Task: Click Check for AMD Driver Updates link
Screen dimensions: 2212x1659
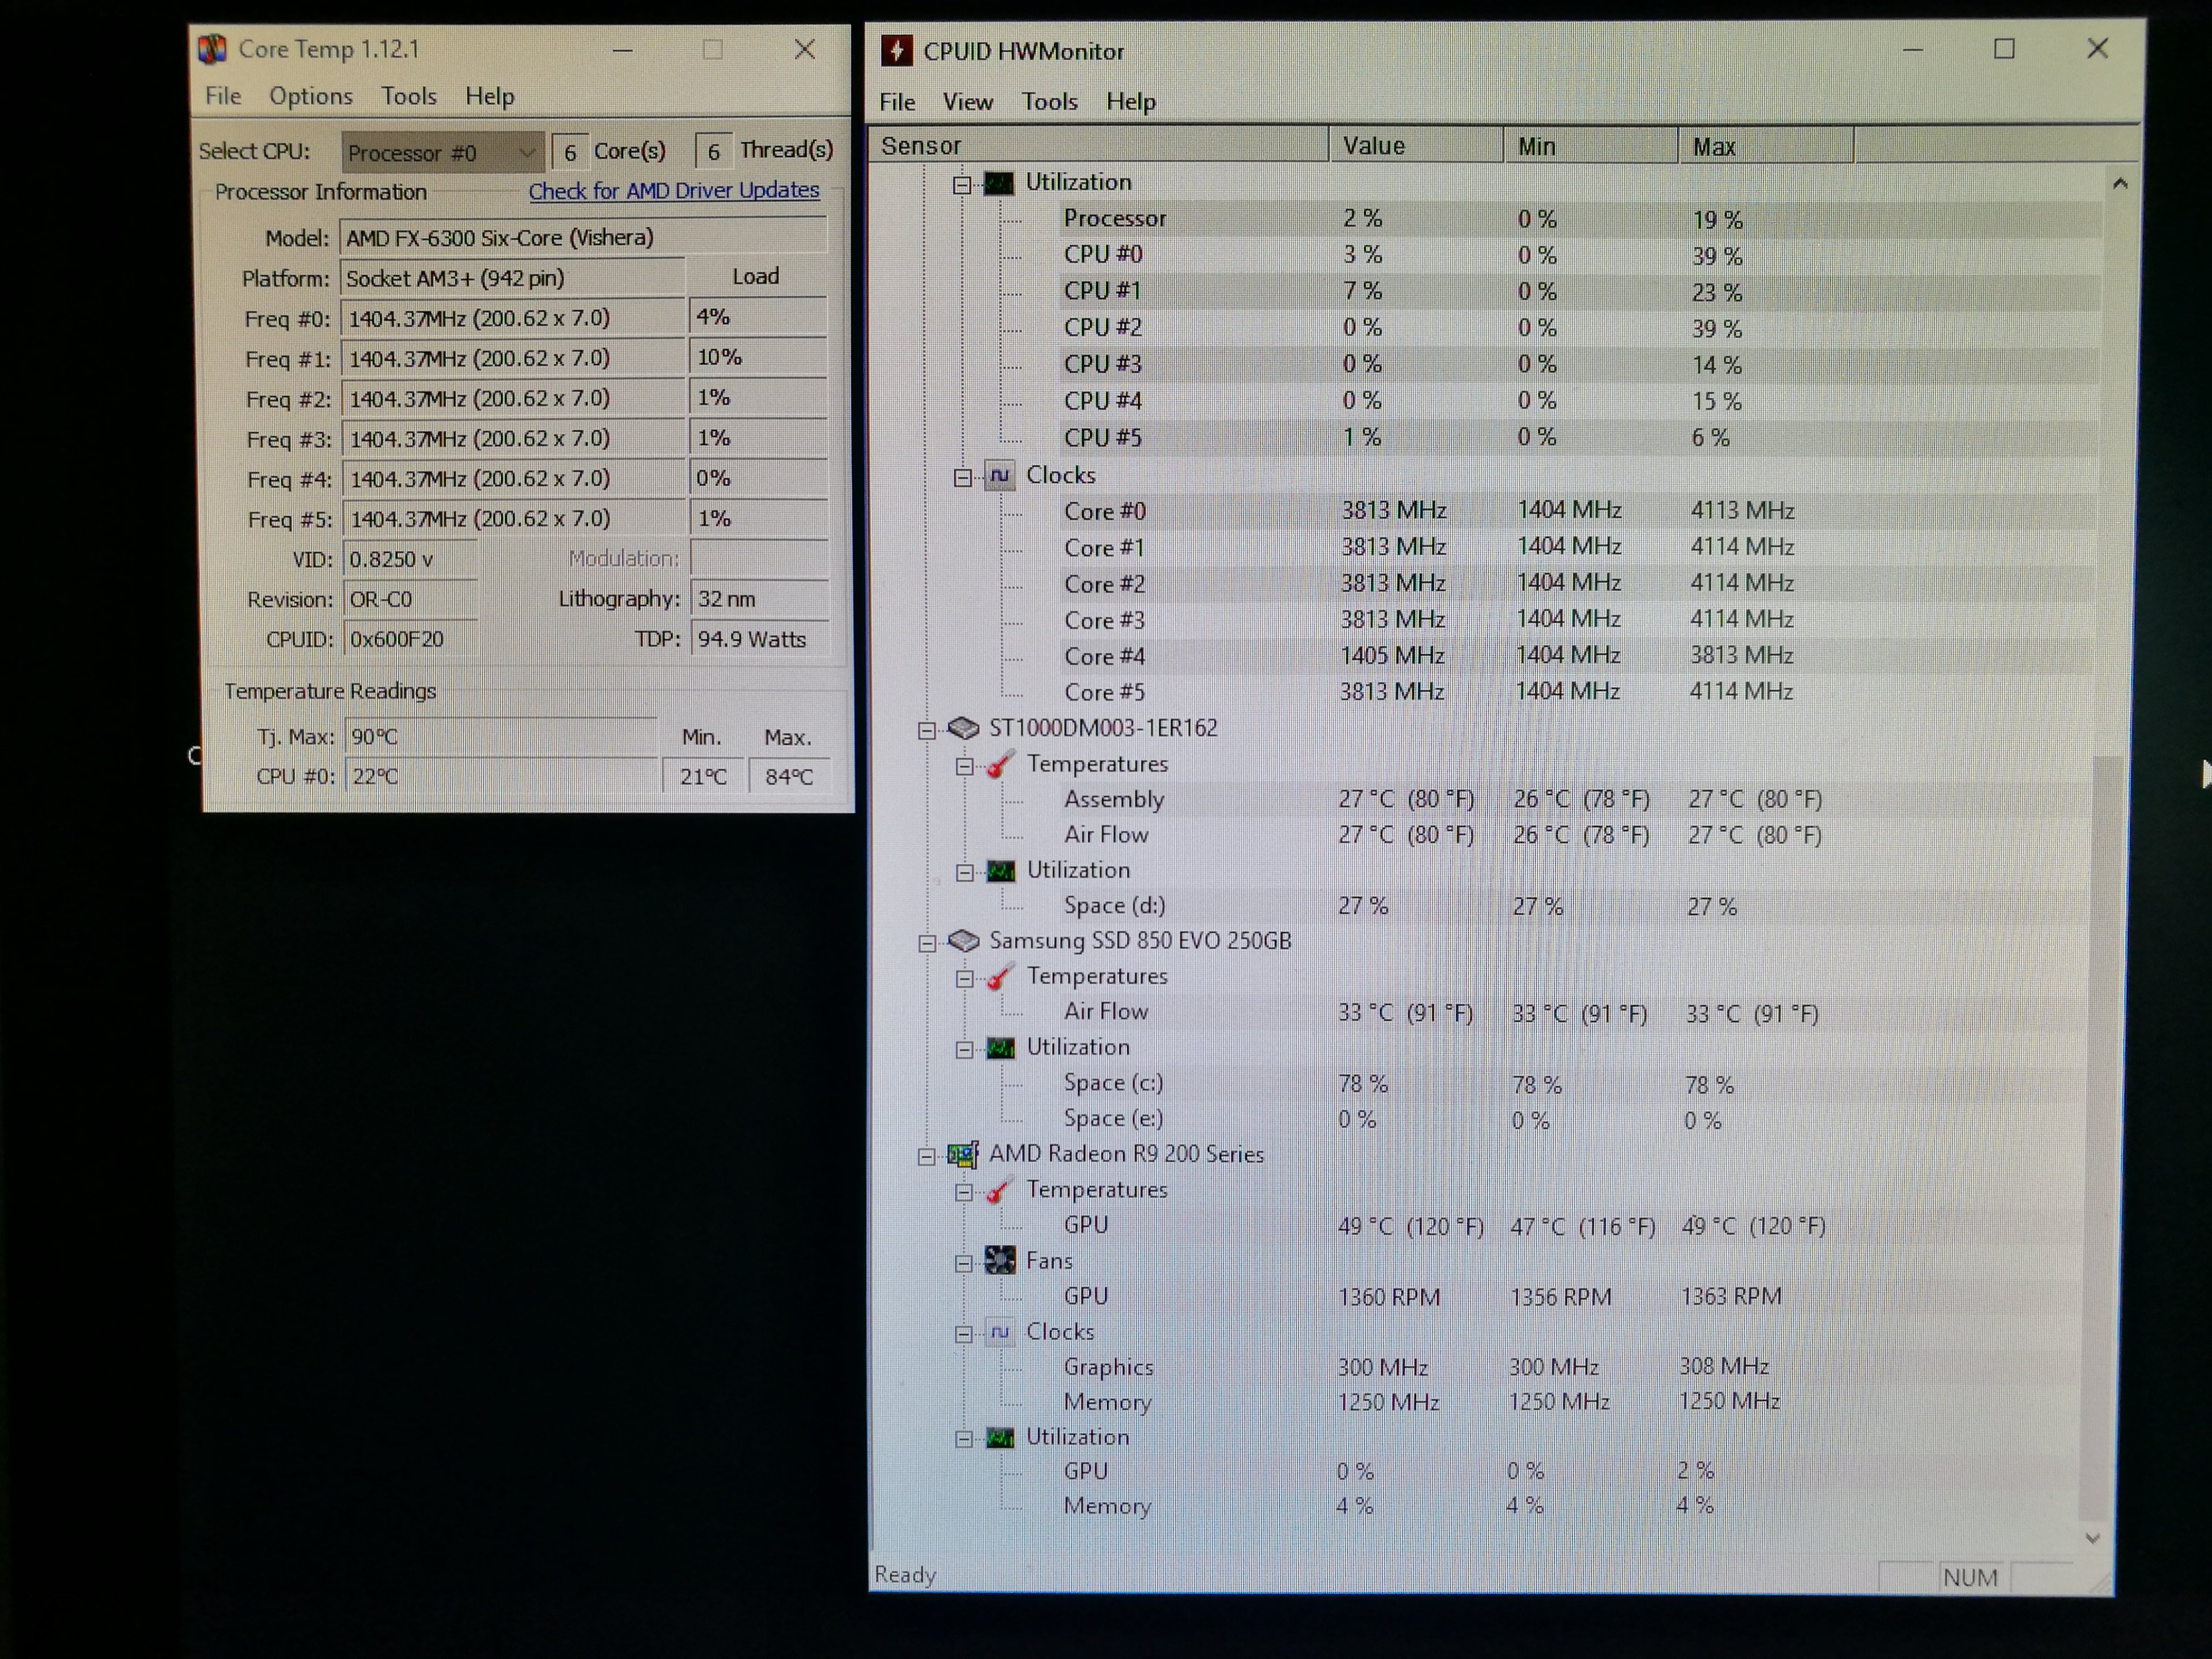Action: click(x=673, y=190)
